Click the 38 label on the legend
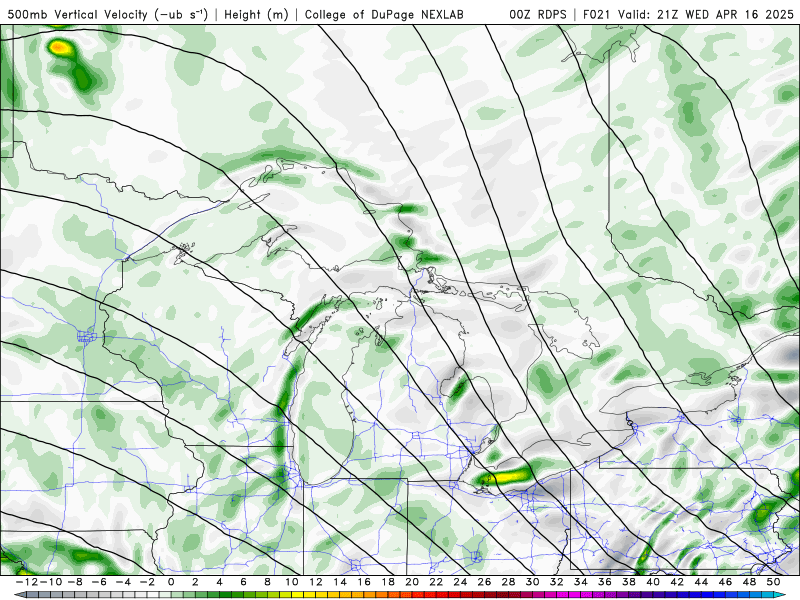 pos(629,582)
